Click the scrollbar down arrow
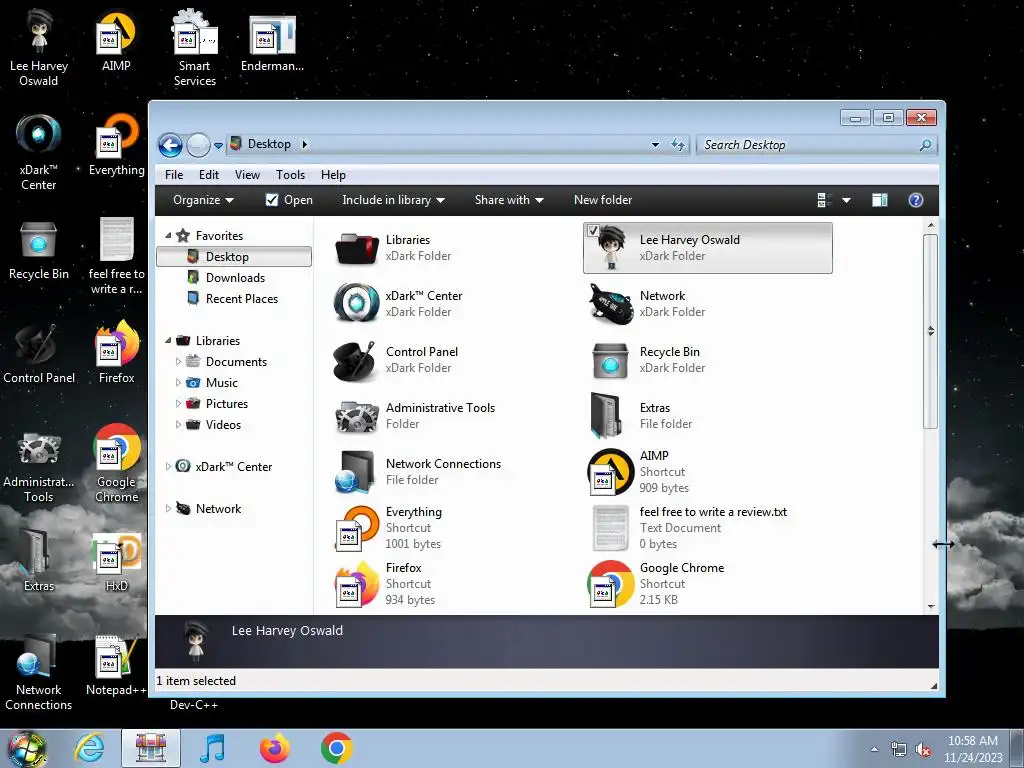Screen dimensions: 1024x768 (931, 607)
